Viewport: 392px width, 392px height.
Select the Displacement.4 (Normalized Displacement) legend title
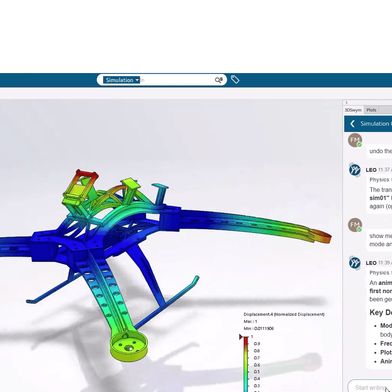click(x=284, y=314)
